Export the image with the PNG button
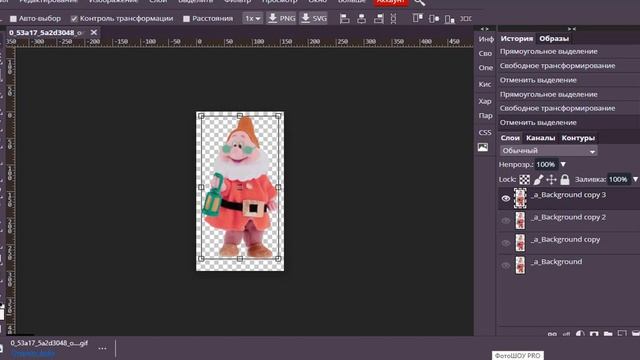Viewport: 640px width, 360px height. (281, 18)
